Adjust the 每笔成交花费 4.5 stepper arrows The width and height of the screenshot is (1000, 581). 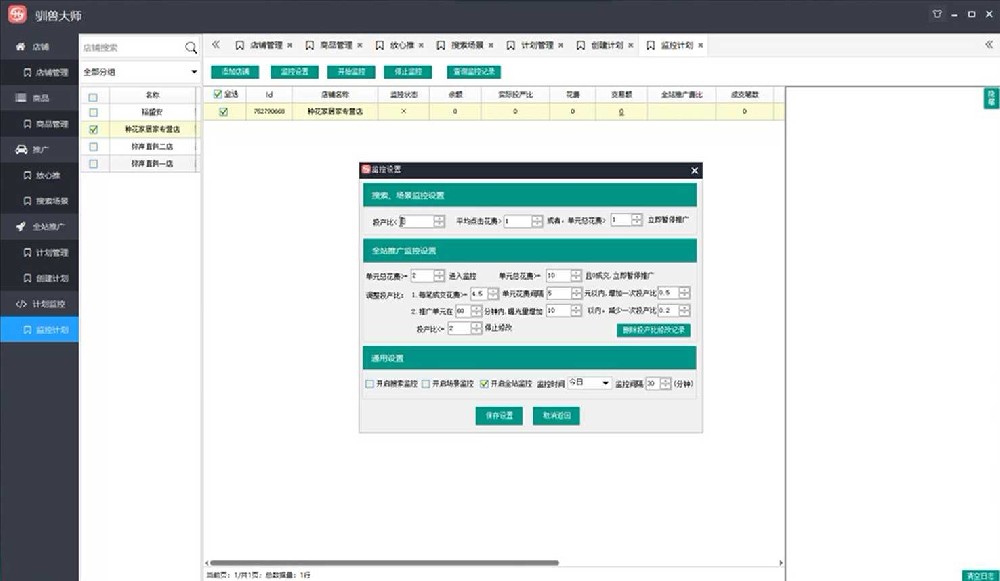click(x=493, y=294)
